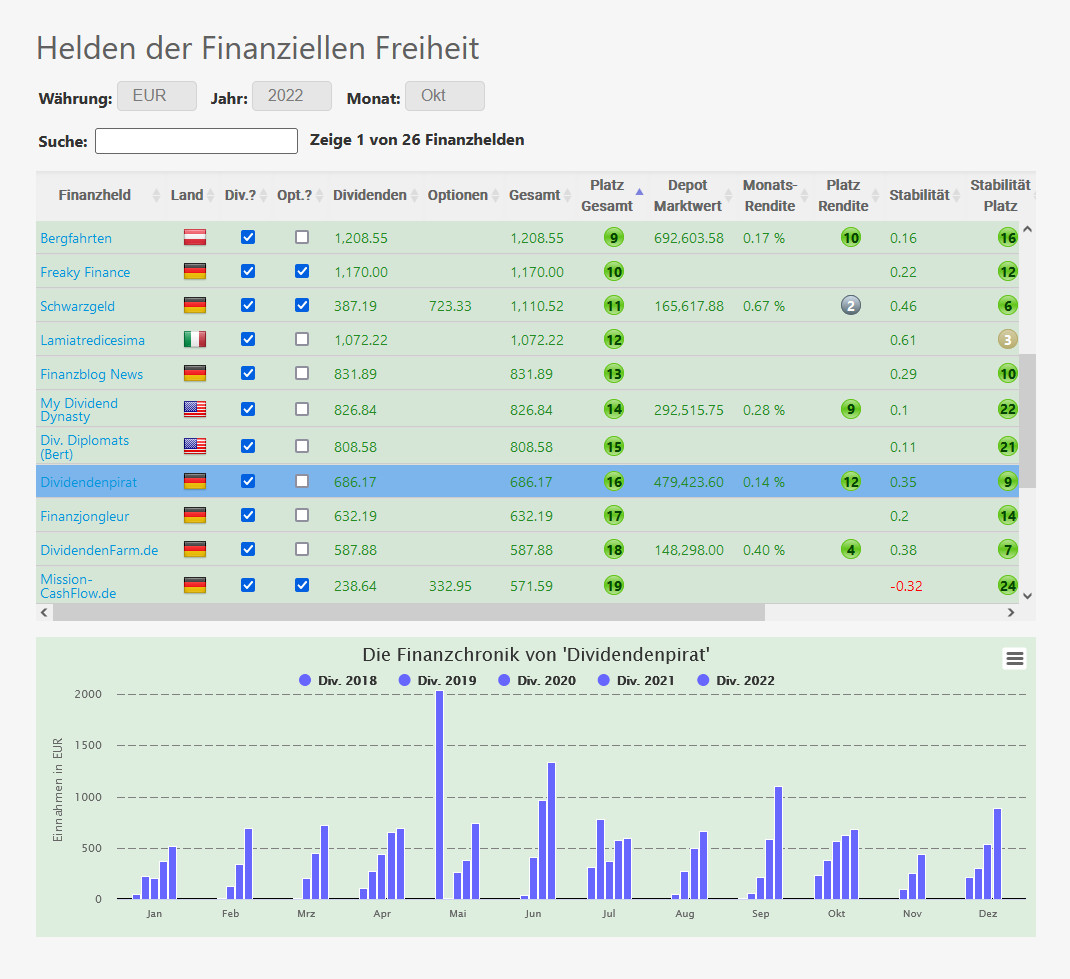
Task: Click the Italian flag for Lamiatredicesima
Action: coord(195,340)
